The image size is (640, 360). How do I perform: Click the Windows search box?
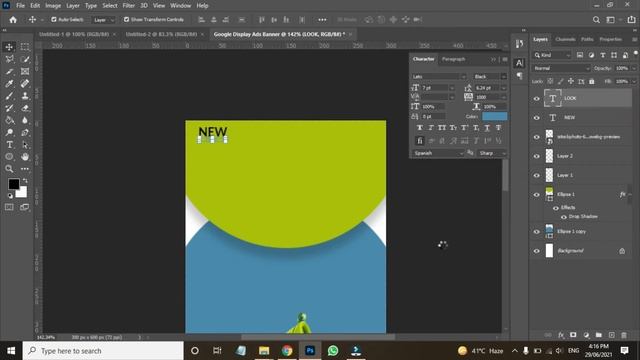(x=103, y=351)
